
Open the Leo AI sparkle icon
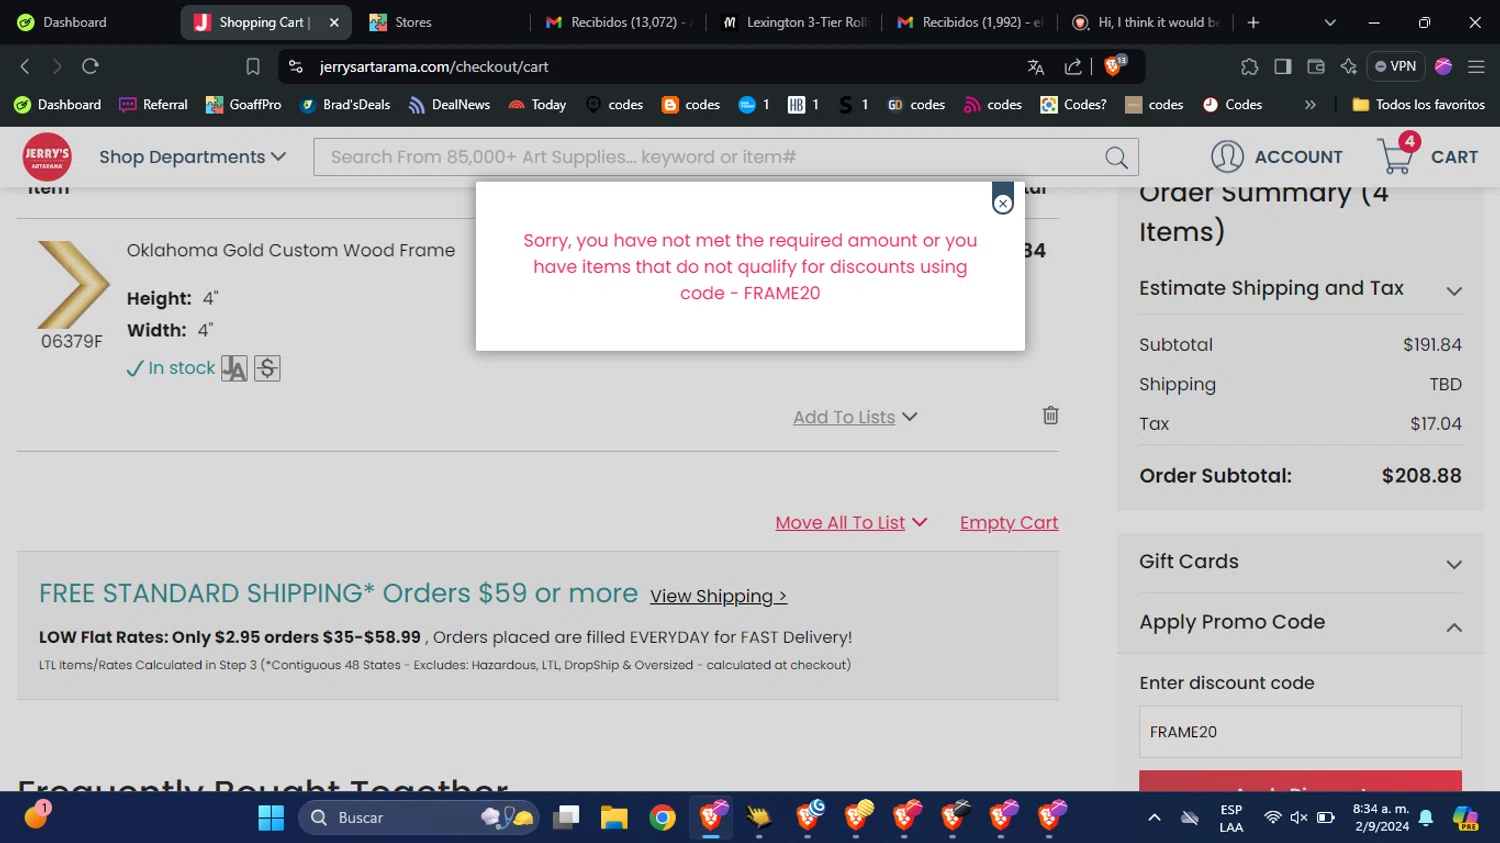[1349, 67]
